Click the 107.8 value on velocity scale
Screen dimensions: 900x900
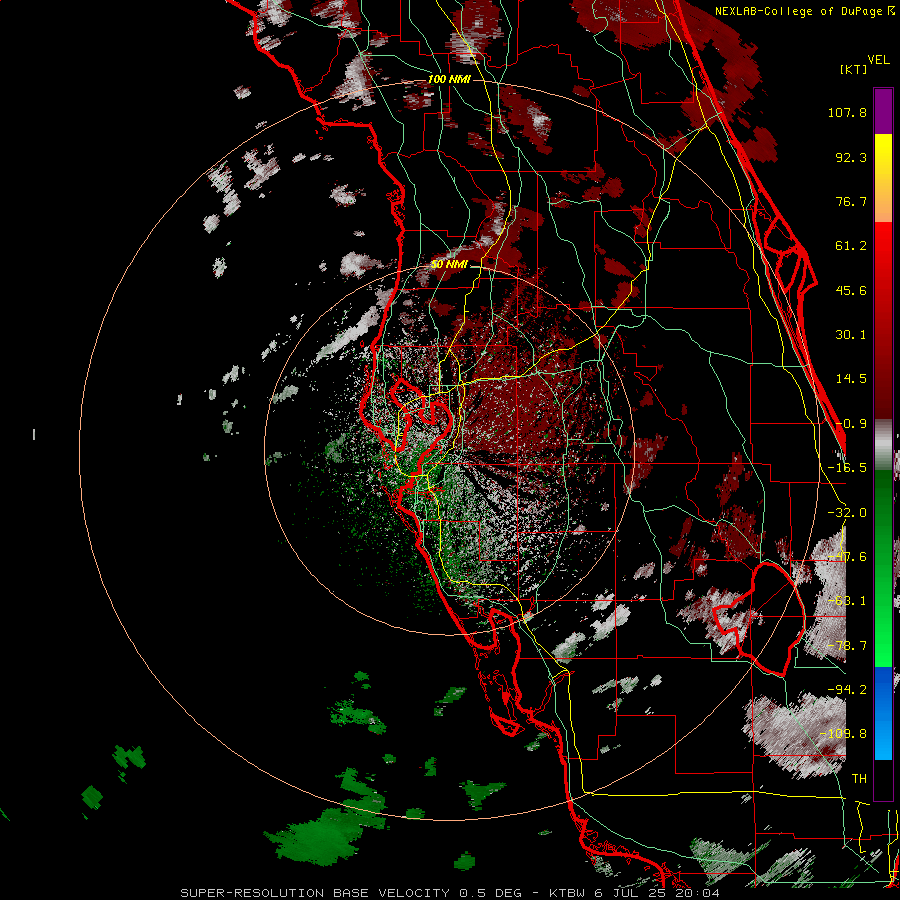(847, 112)
